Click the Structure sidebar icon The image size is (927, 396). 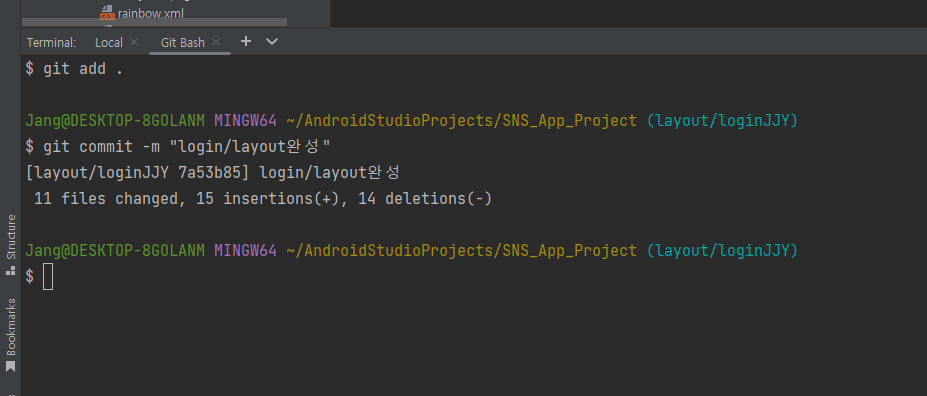[10, 271]
